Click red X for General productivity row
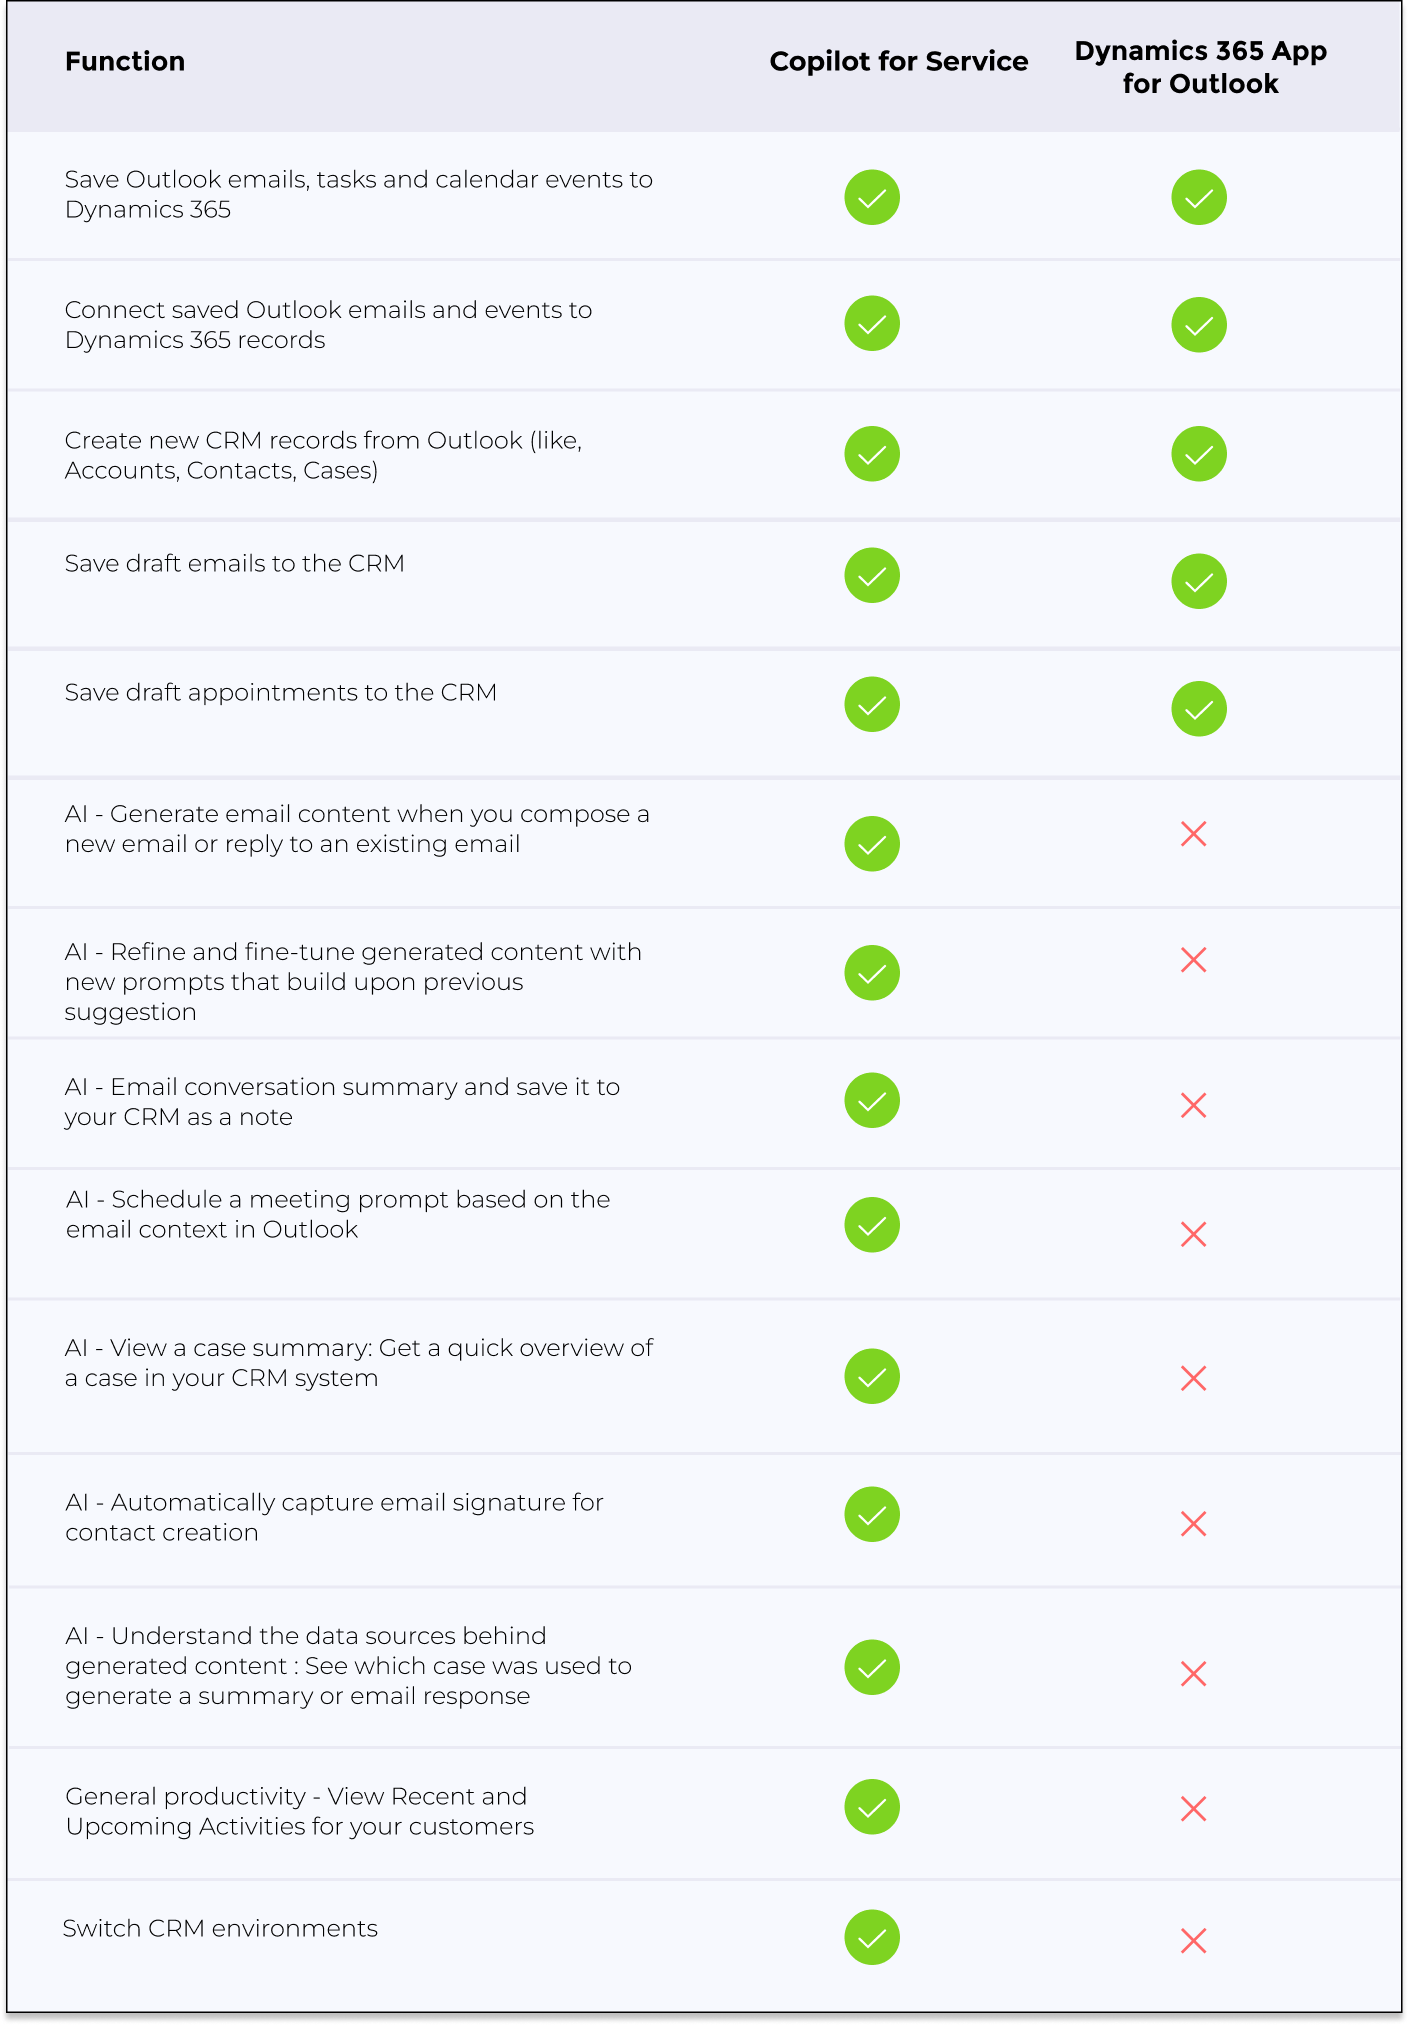The image size is (1409, 2025). pyautogui.click(x=1194, y=1809)
